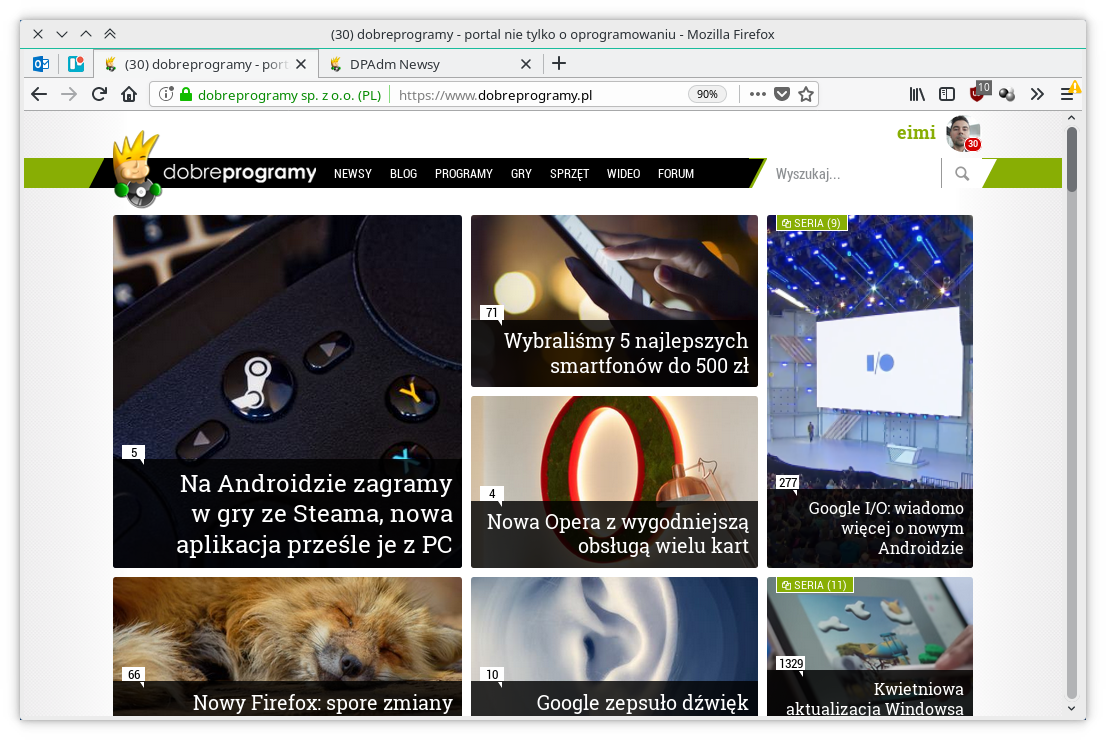Open comments badge showing 71
Viewport: 1106px width, 740px height.
(492, 313)
